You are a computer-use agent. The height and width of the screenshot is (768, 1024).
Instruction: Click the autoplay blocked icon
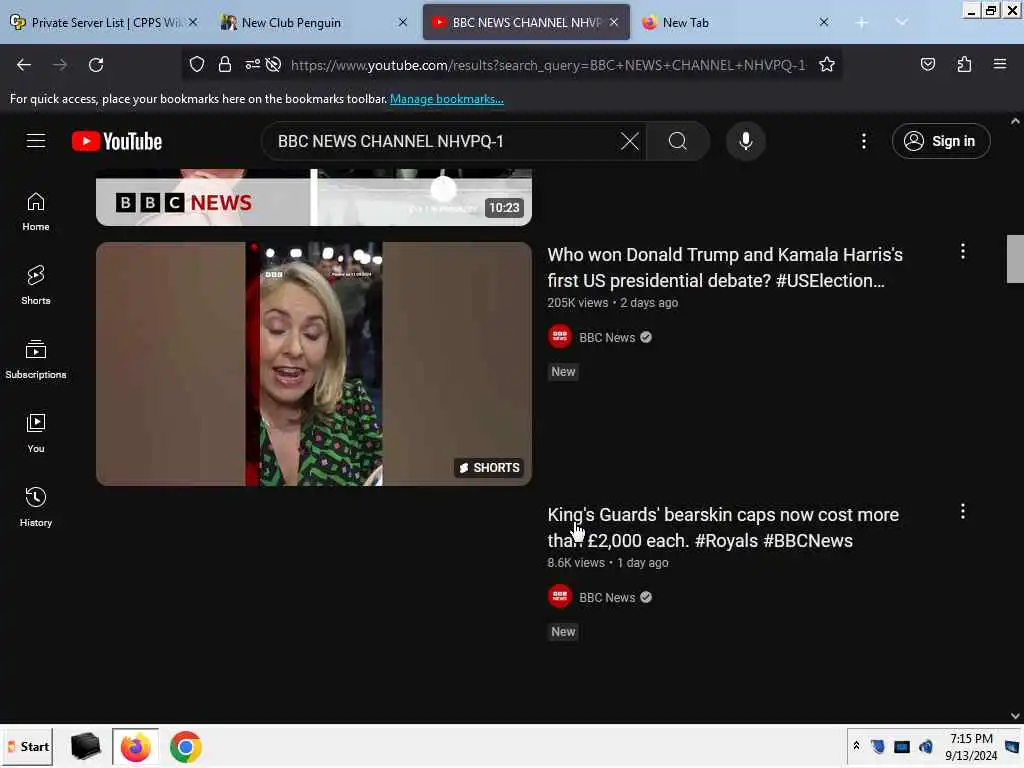[274, 64]
